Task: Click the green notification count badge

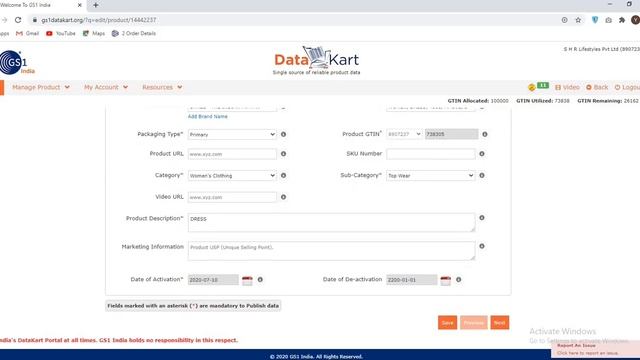Action: coord(542,85)
